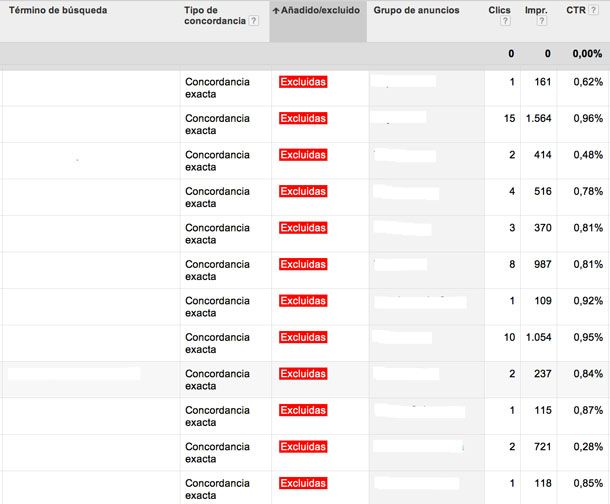
Task: Click Excluidas badge in row with 414 impressions
Action: [303, 155]
